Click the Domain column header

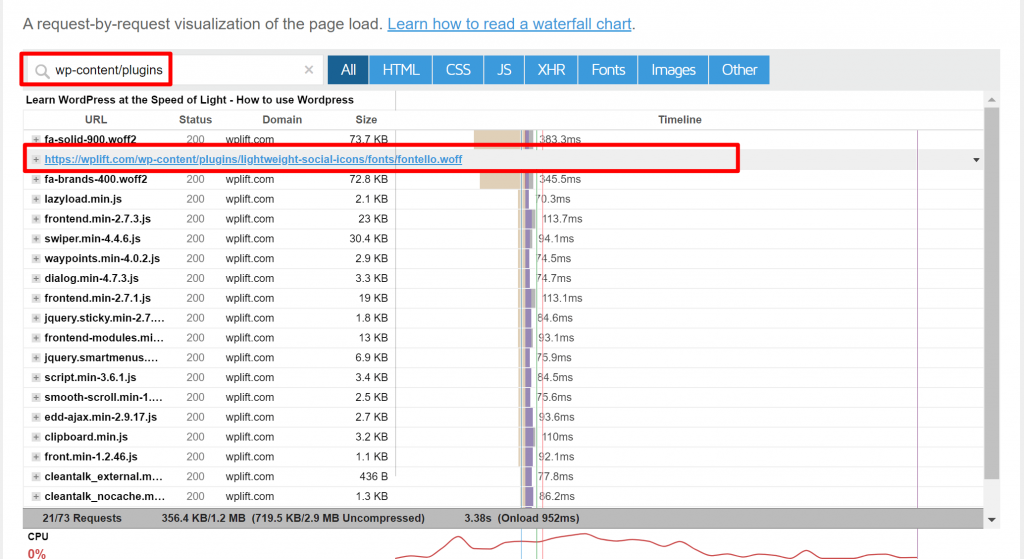click(x=282, y=120)
